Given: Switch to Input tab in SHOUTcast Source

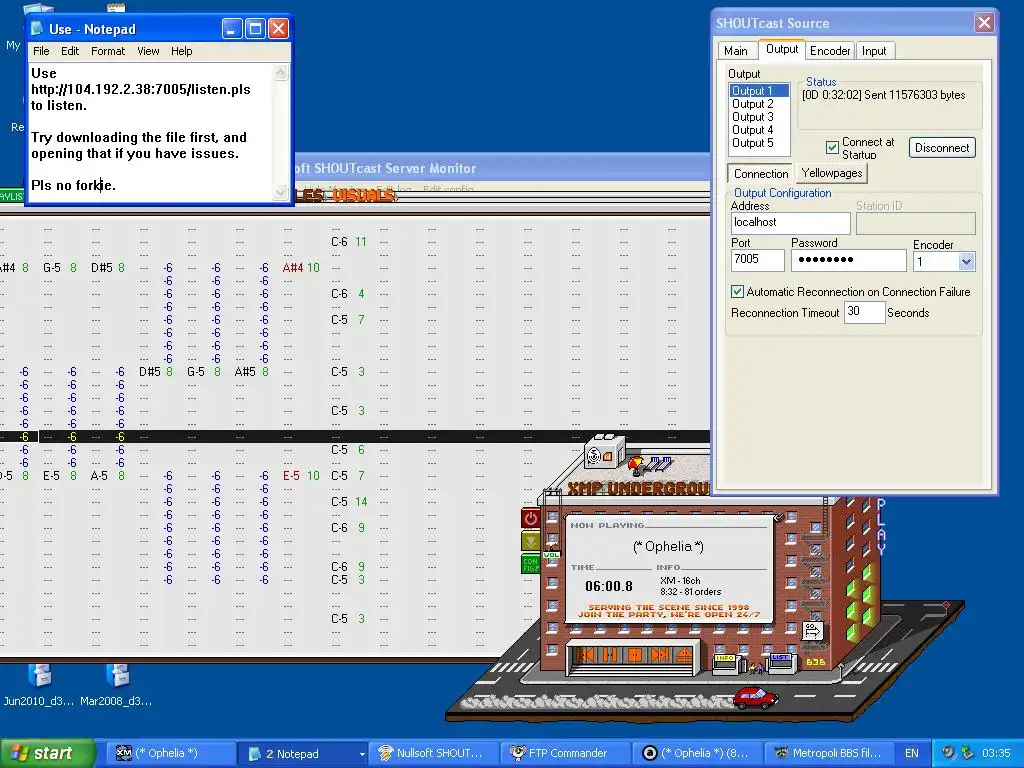Looking at the screenshot, I should 874,51.
